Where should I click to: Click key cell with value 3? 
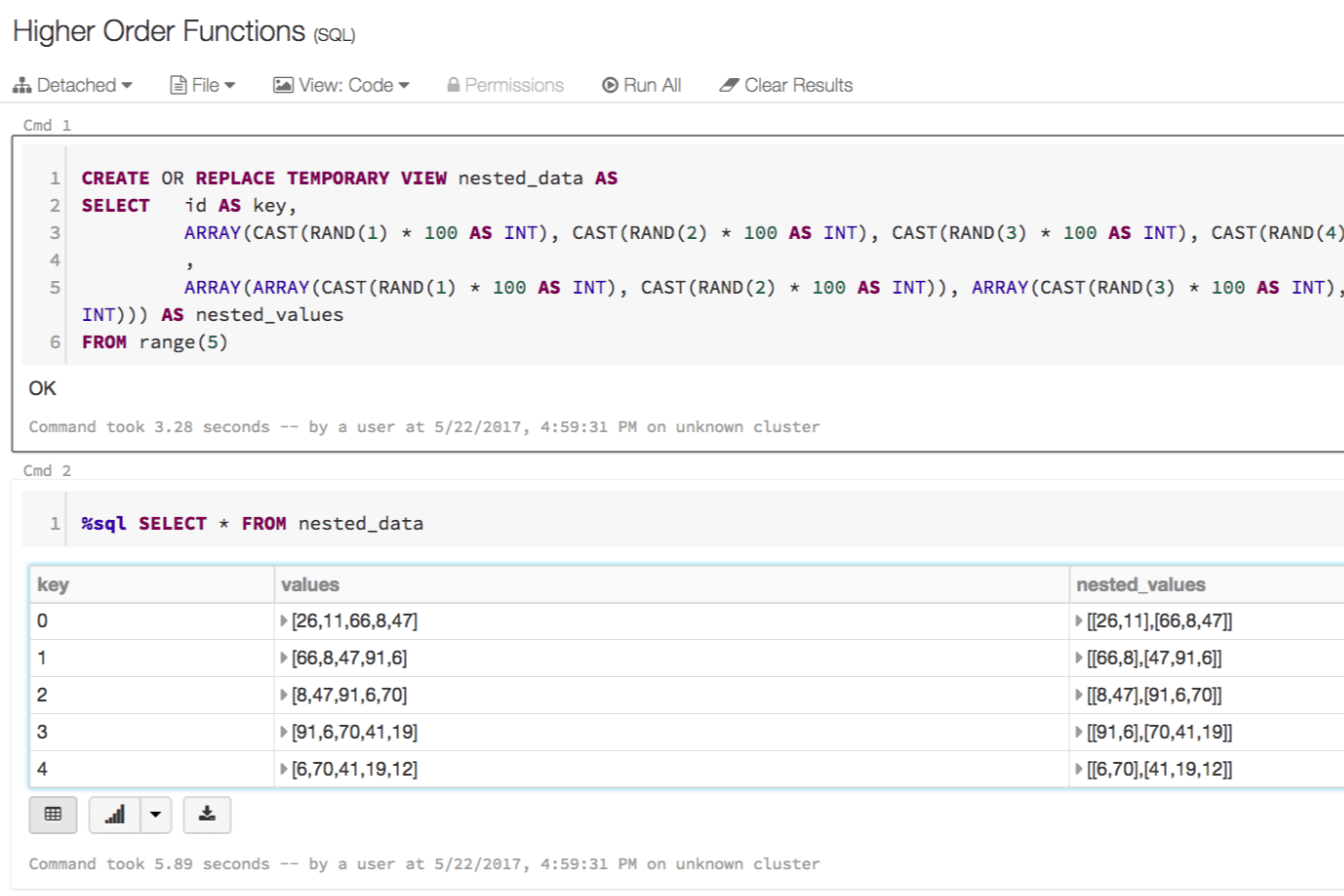[x=152, y=733]
